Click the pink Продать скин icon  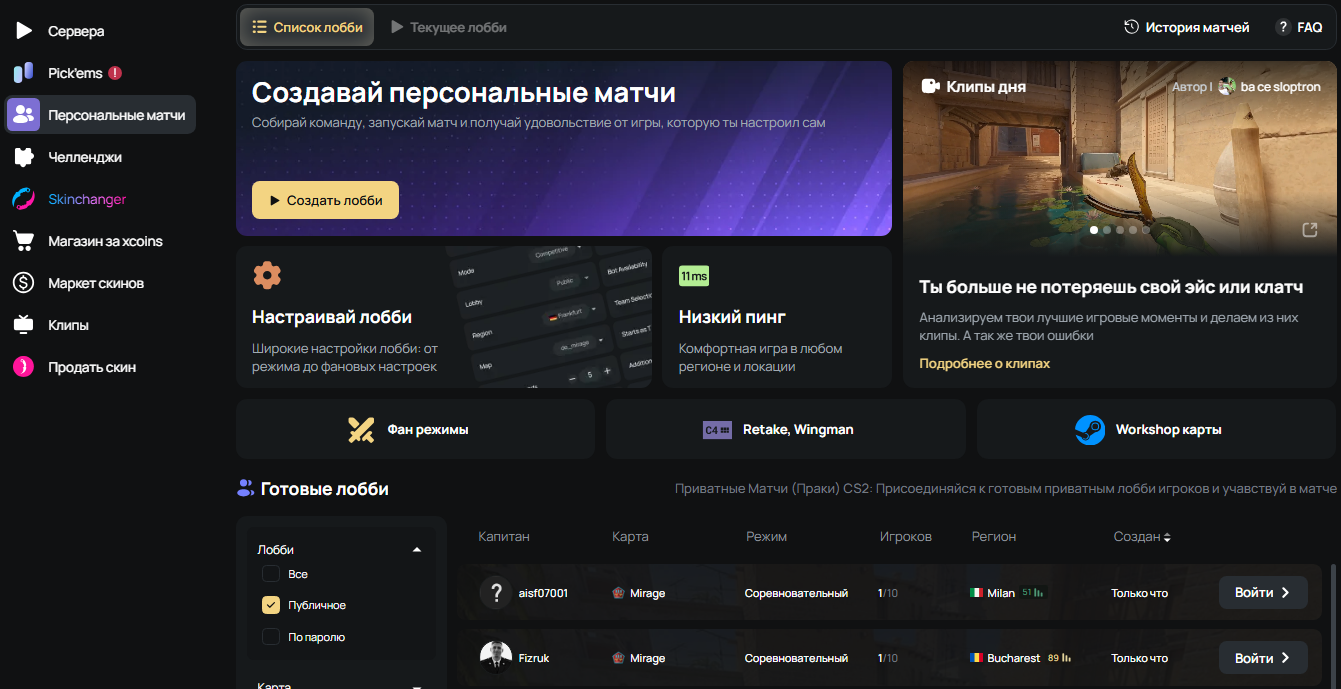point(23,367)
